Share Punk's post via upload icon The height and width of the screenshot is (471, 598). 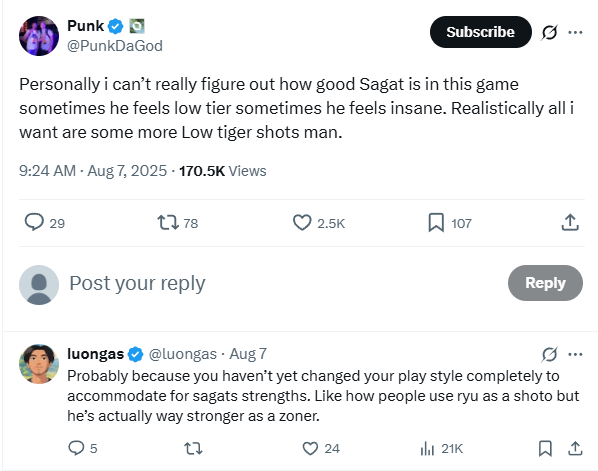(570, 222)
